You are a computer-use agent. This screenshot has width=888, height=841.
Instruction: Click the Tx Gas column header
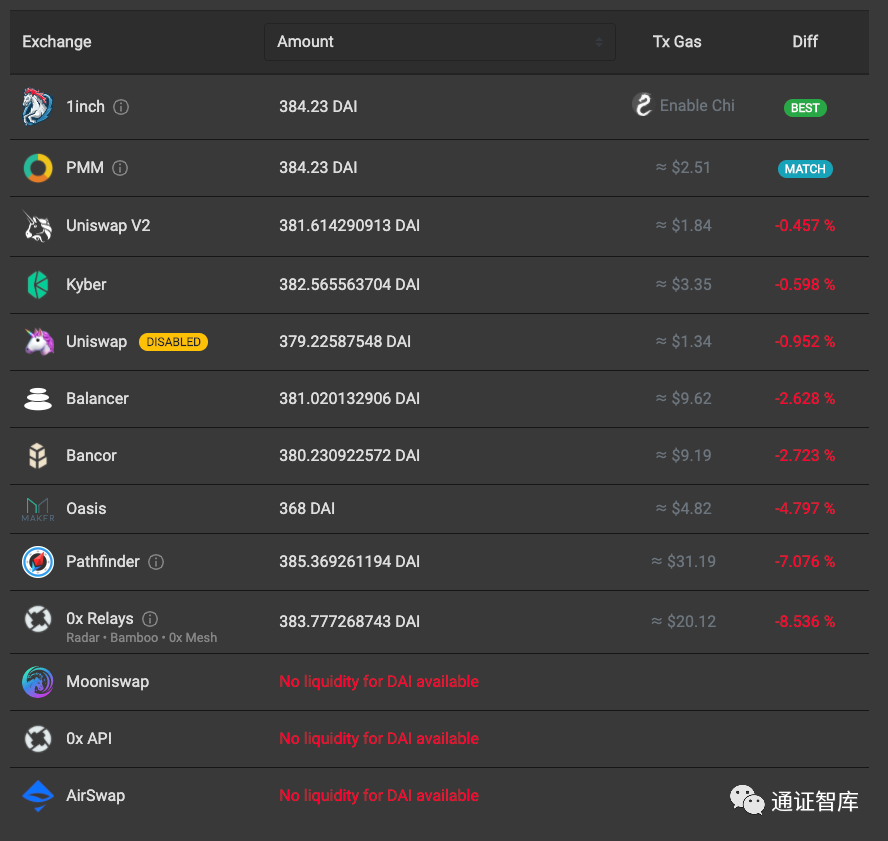click(x=677, y=42)
